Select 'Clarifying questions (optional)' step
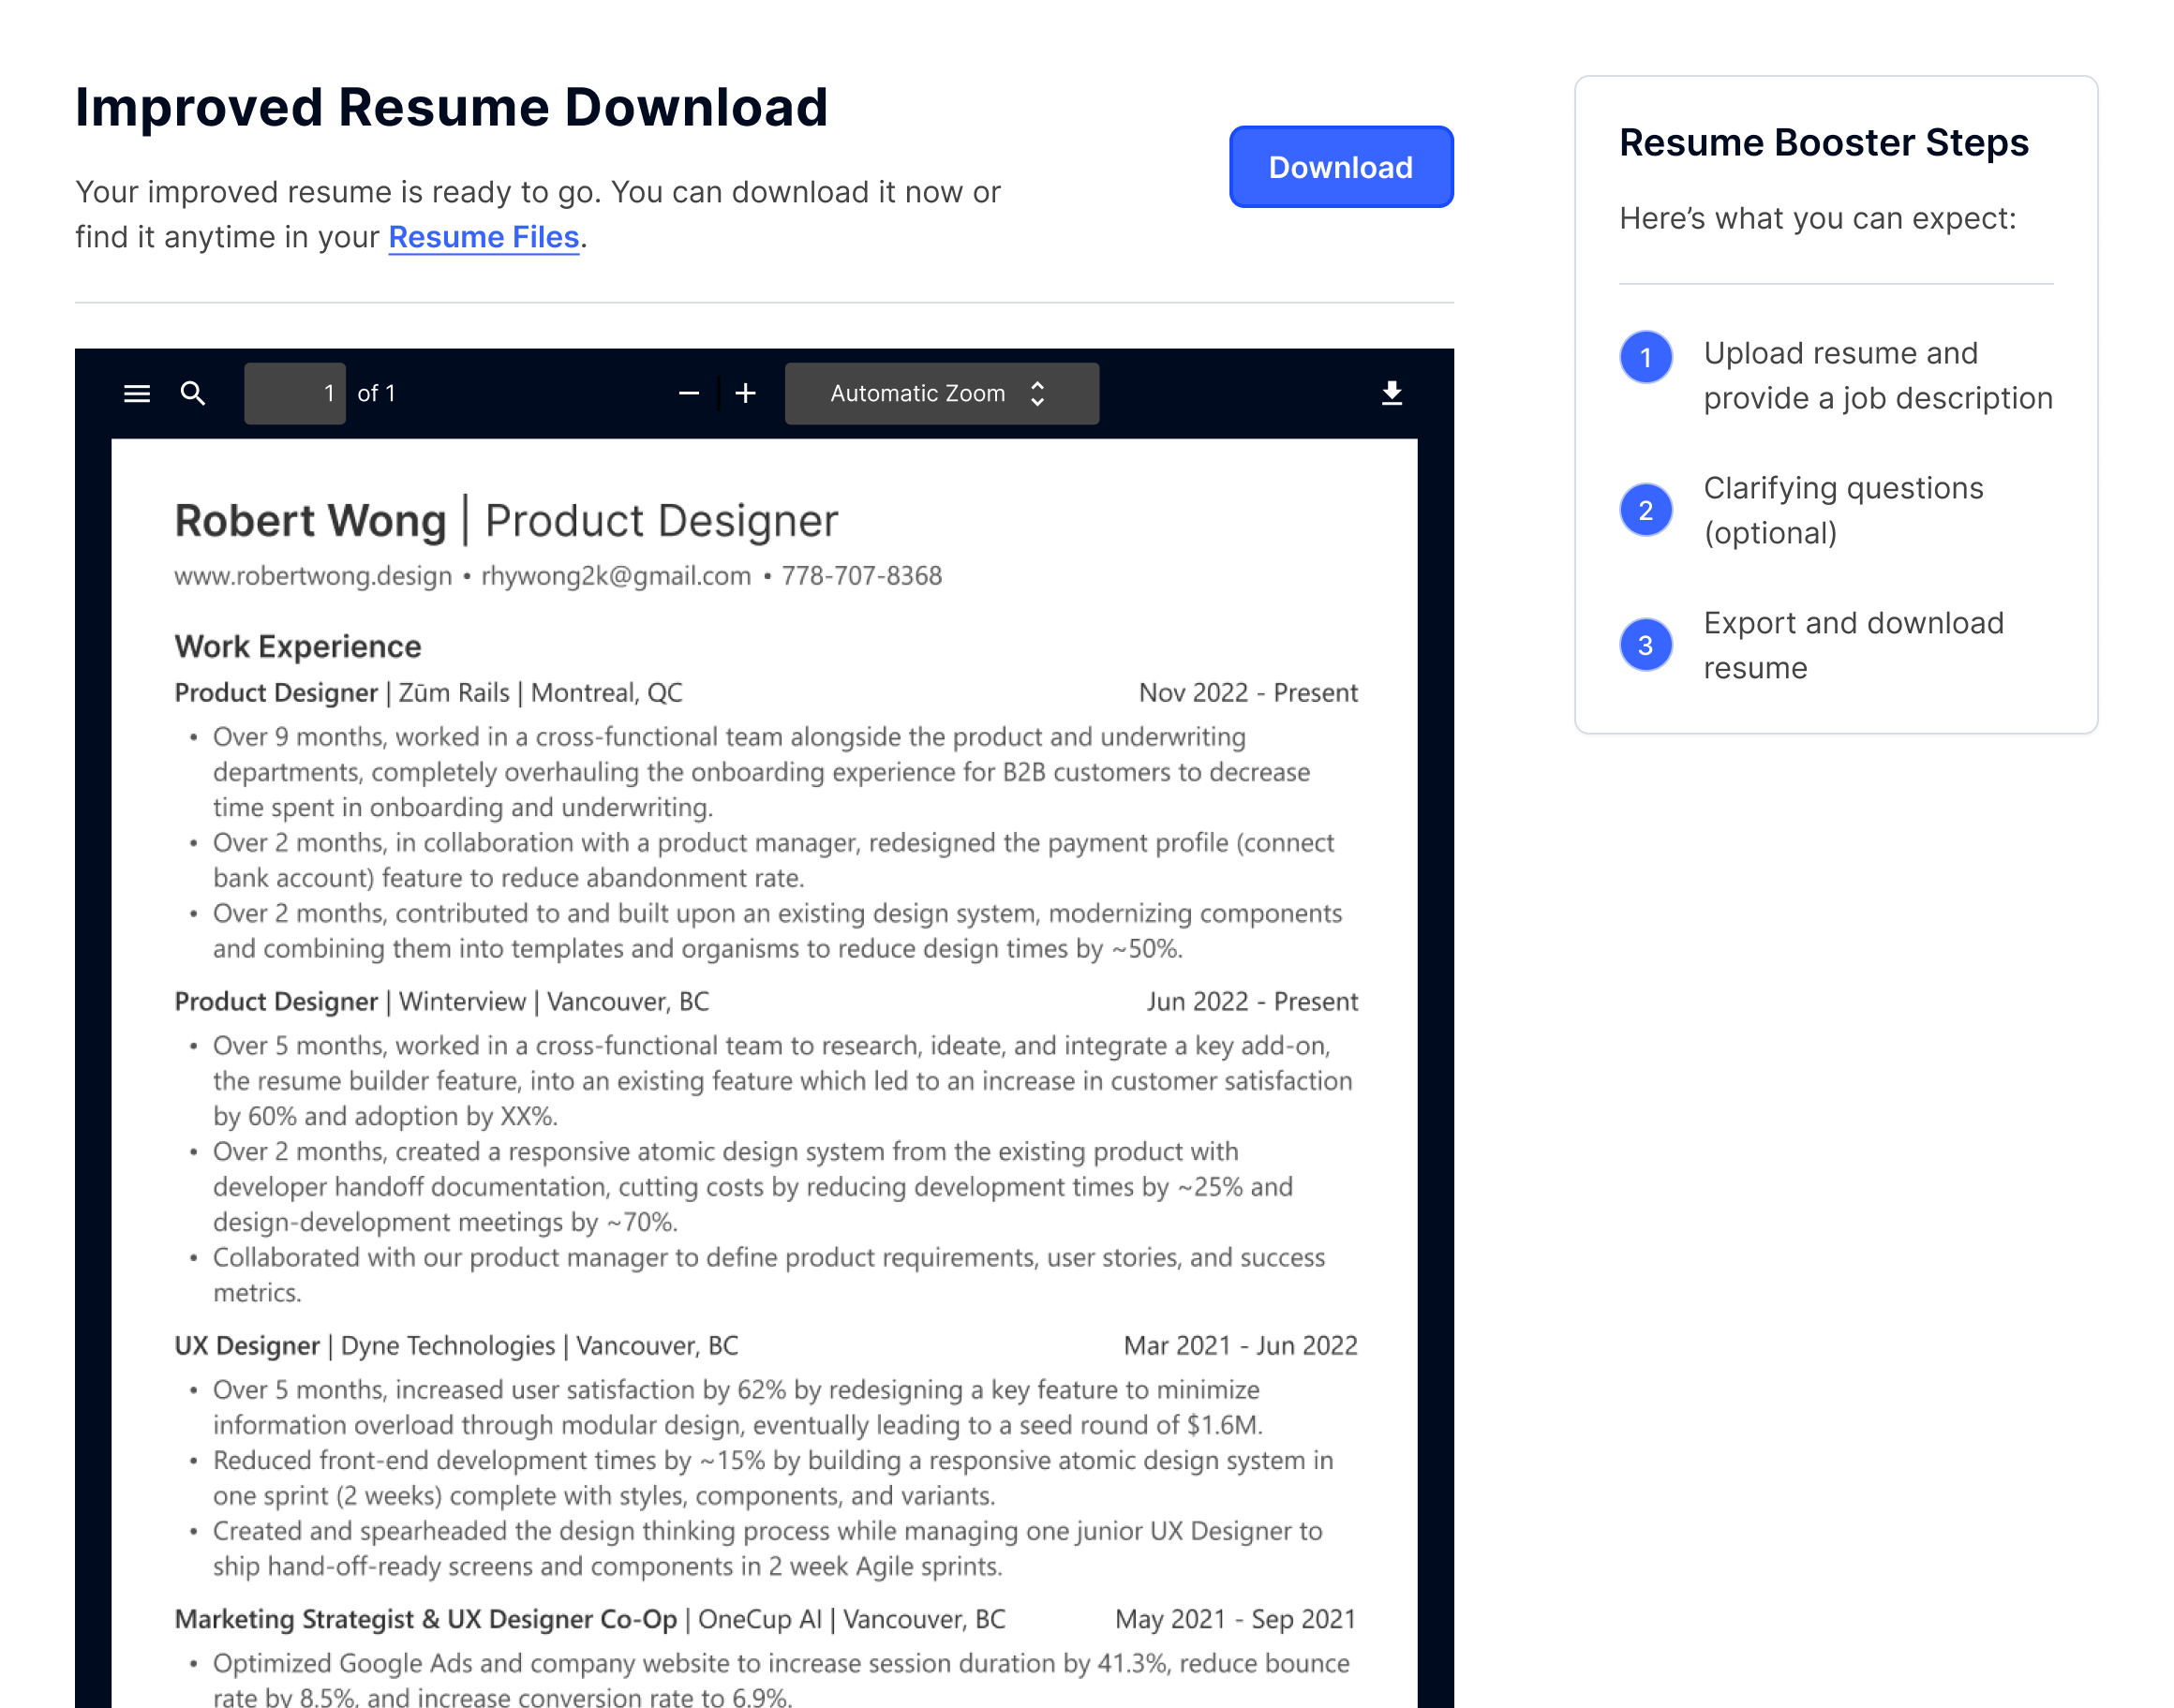Screen dimensions: 2174x1708 tap(1843, 511)
